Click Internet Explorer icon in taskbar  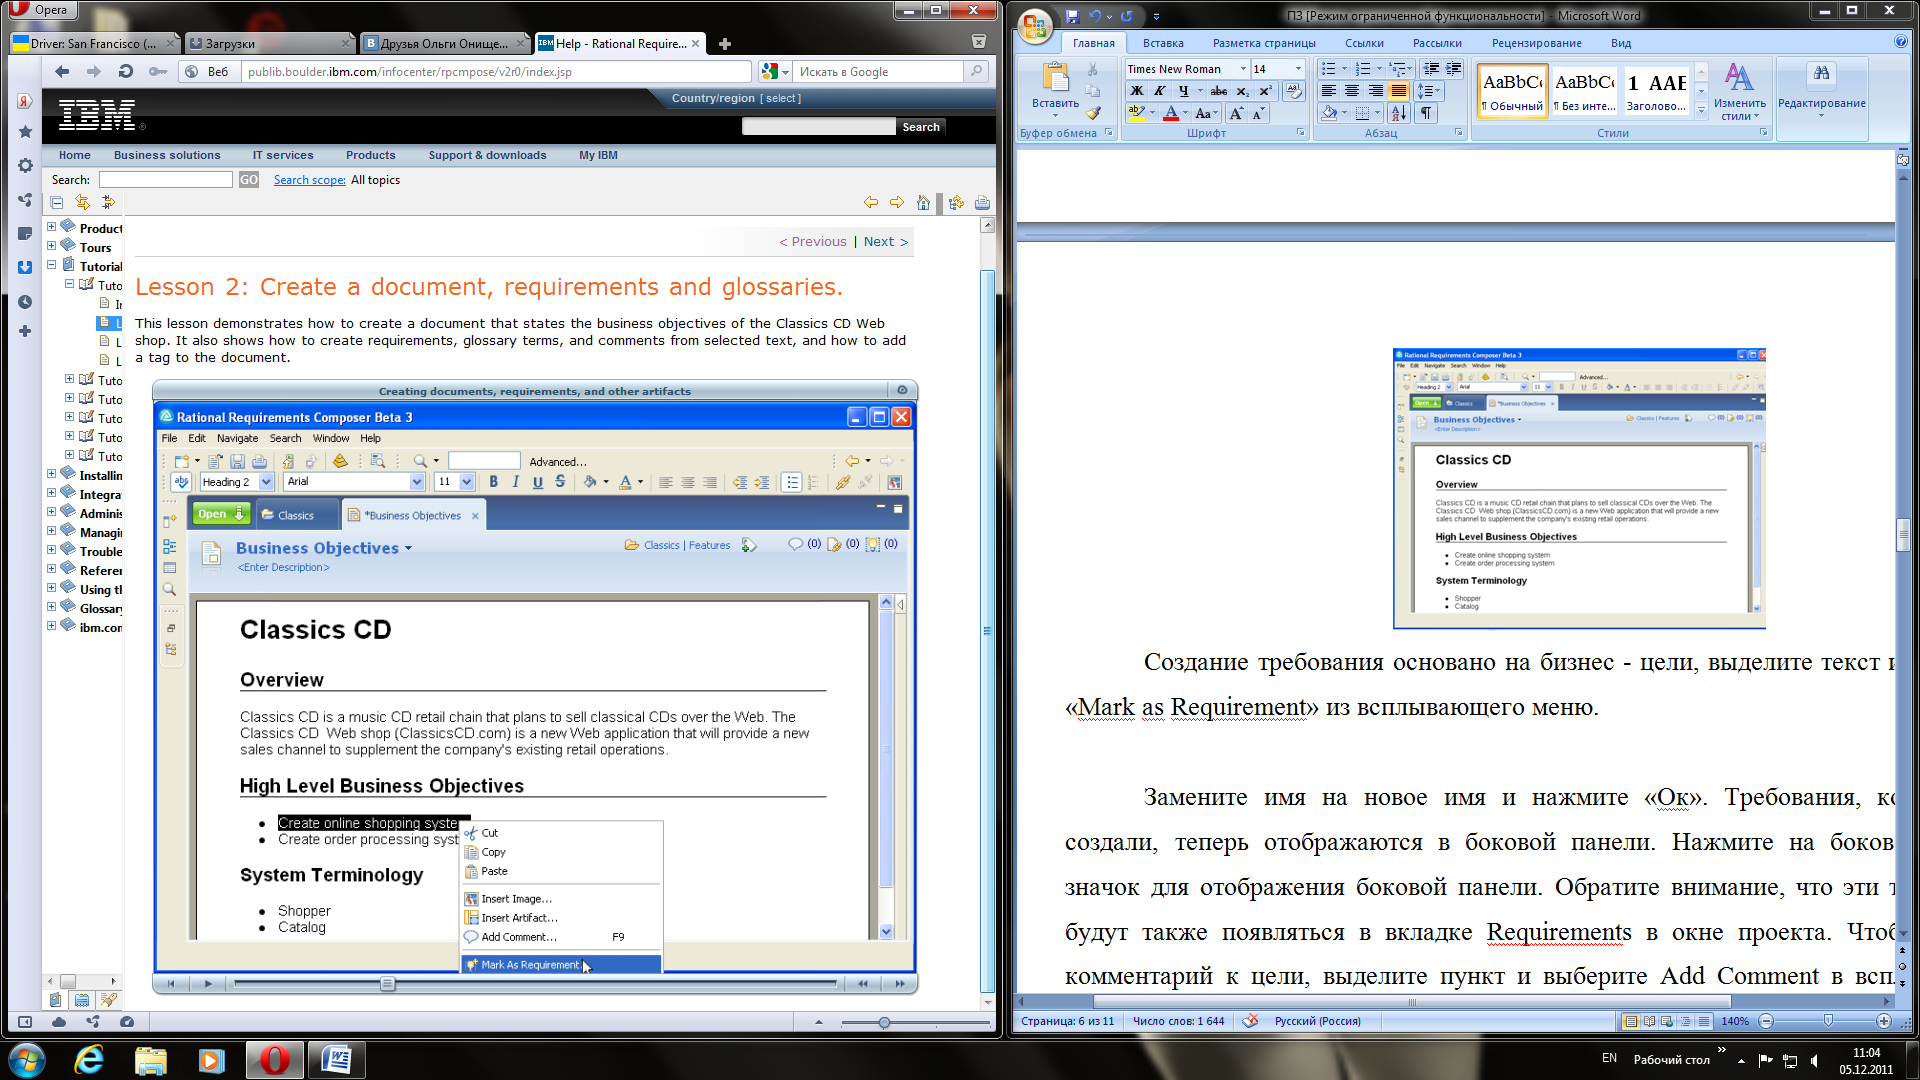[89, 1060]
